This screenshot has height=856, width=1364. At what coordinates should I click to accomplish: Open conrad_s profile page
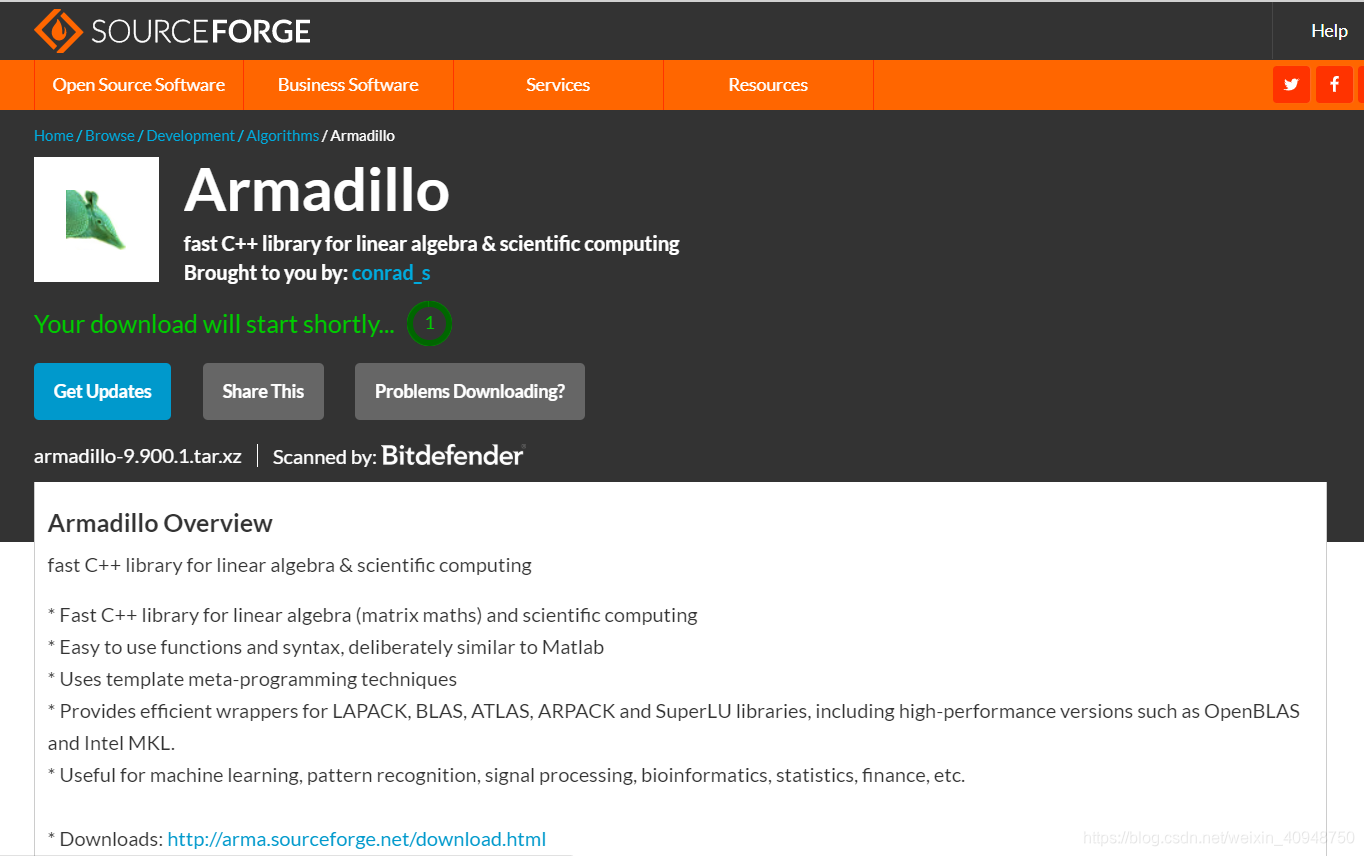point(390,272)
